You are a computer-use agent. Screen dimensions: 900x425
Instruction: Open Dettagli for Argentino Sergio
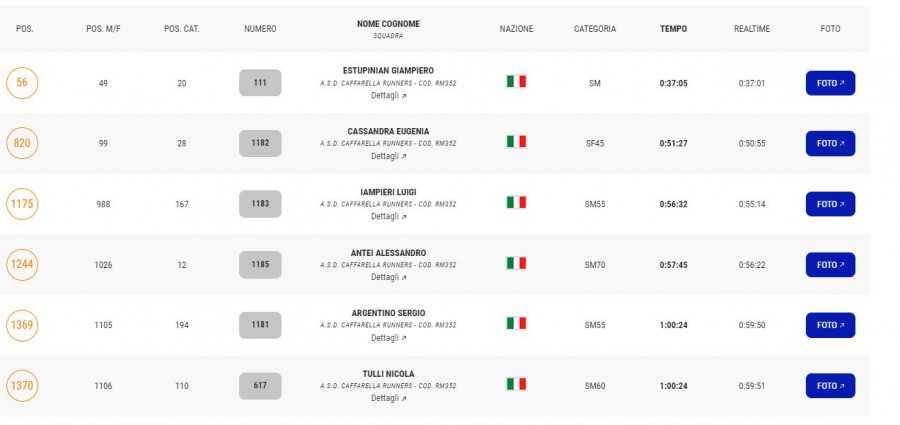pos(389,338)
